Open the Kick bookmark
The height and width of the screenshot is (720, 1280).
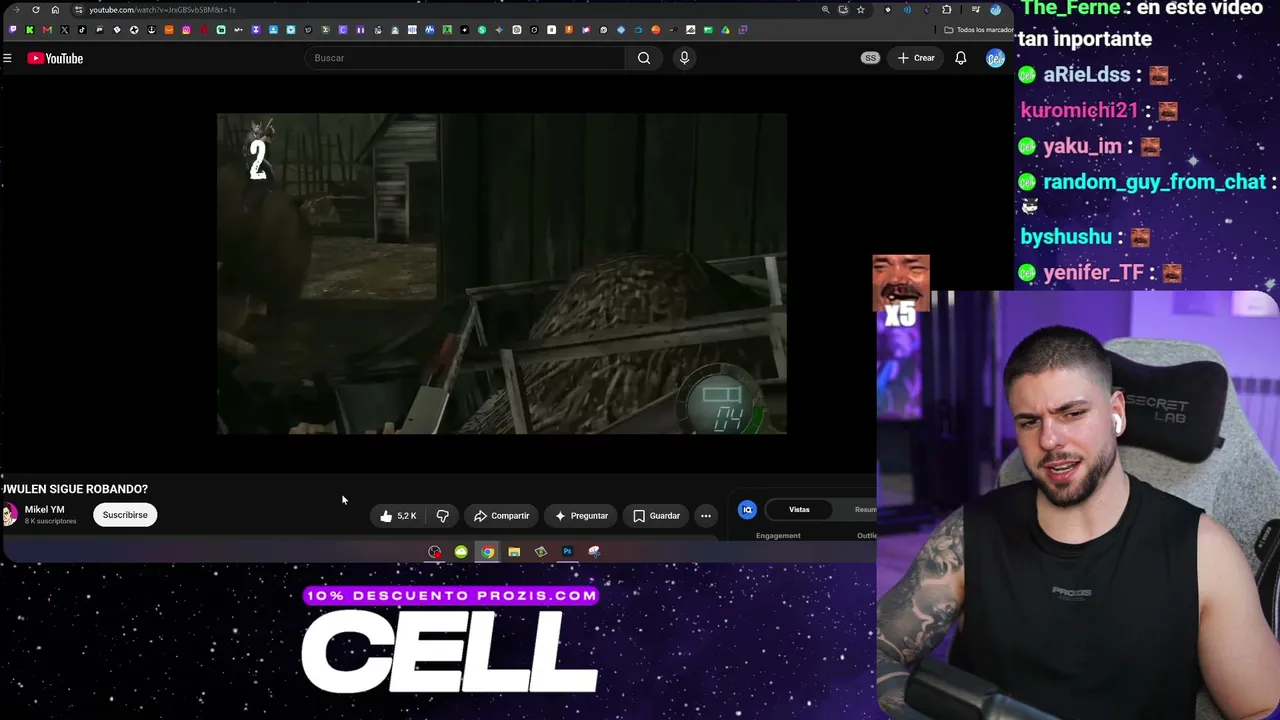click(29, 30)
